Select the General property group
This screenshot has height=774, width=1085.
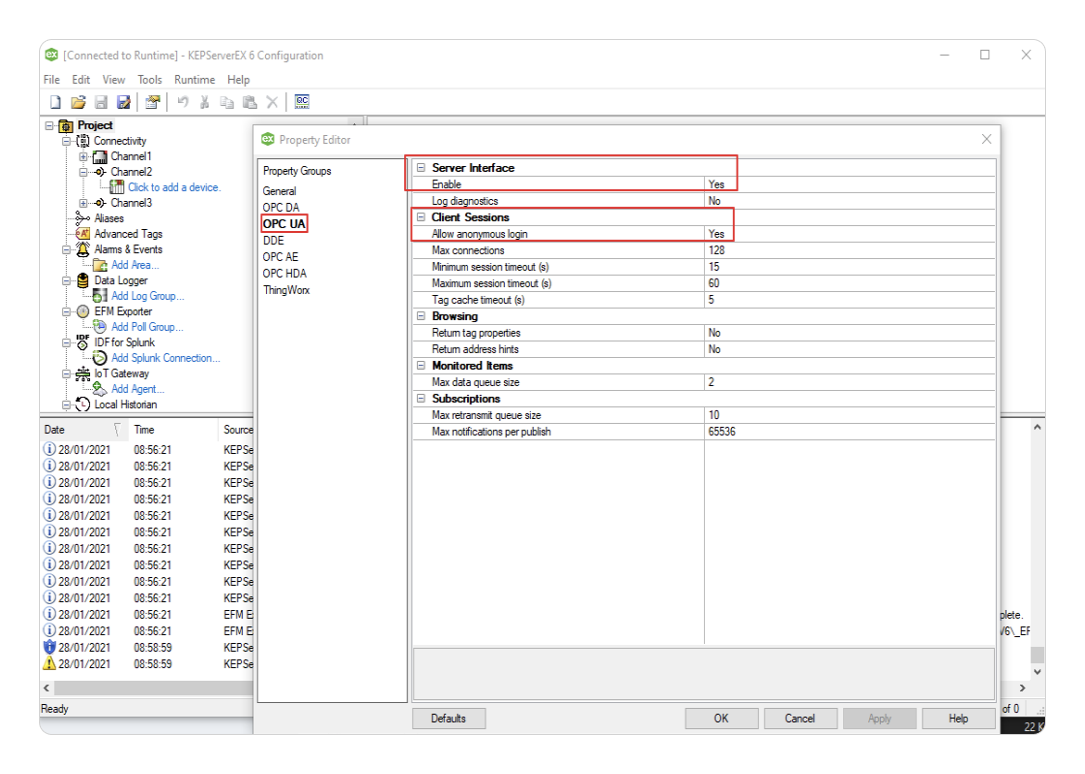click(280, 191)
